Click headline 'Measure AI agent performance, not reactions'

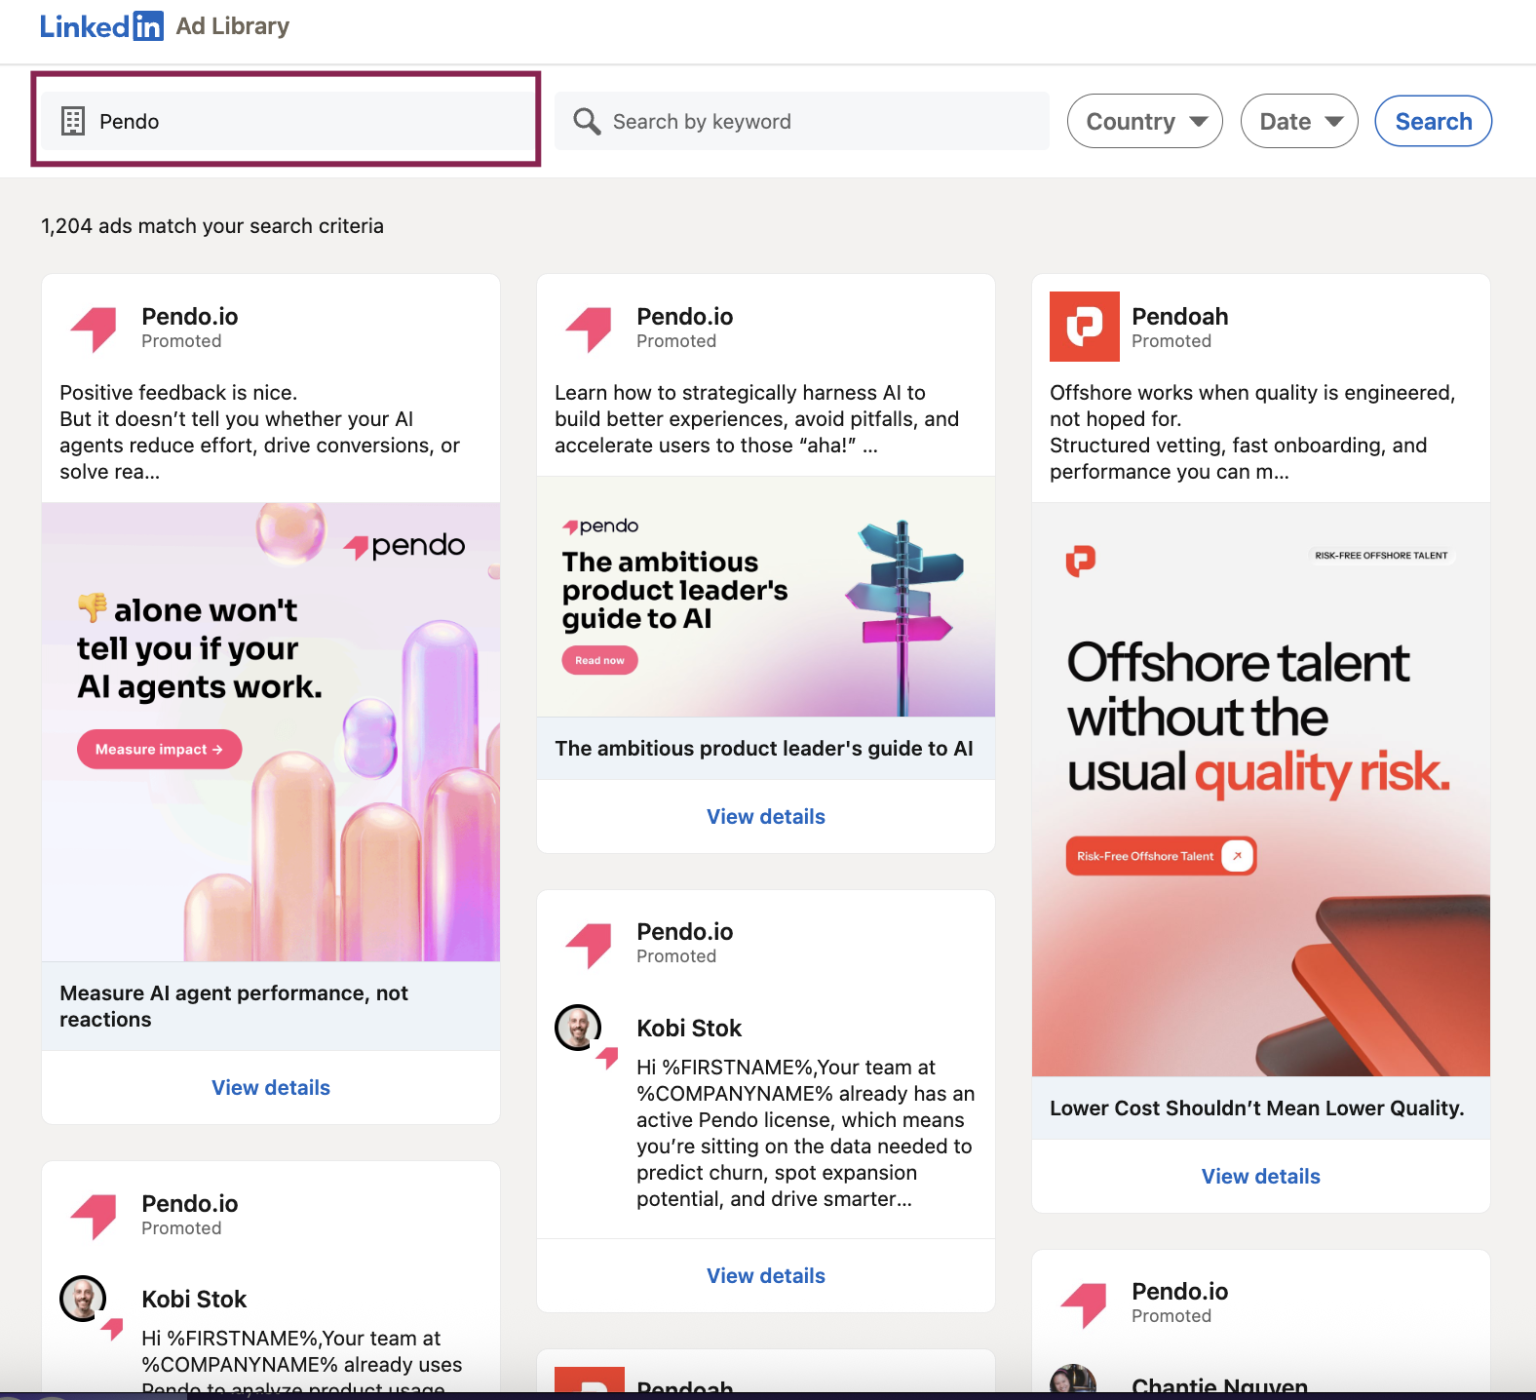[x=234, y=1006]
